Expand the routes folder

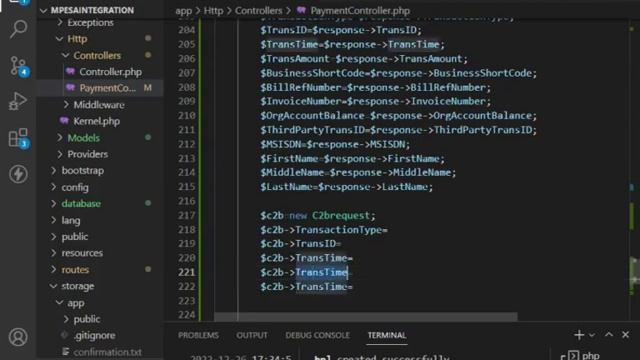(x=53, y=269)
